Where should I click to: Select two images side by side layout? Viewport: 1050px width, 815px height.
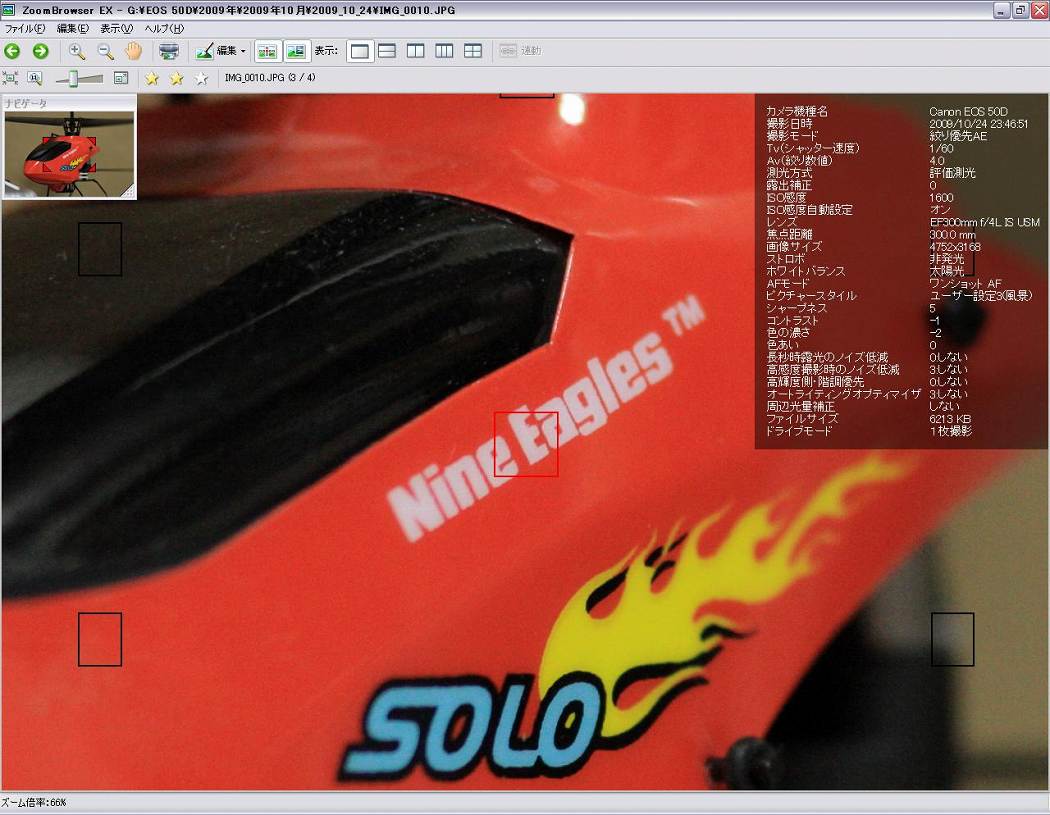pyautogui.click(x=416, y=51)
